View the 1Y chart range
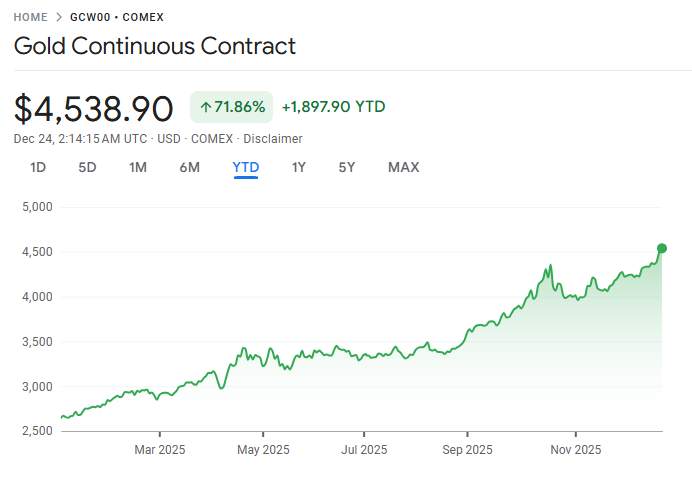This screenshot has height=477, width=692. (x=298, y=167)
